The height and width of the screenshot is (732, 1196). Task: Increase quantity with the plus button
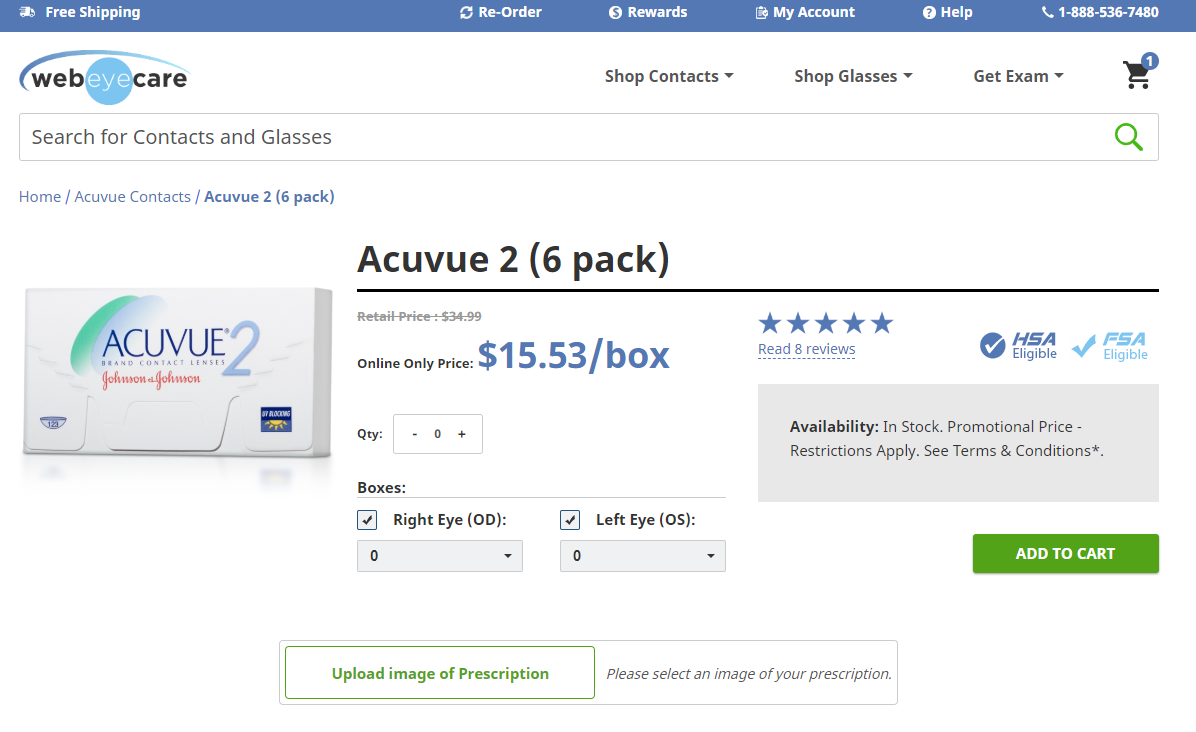461,434
